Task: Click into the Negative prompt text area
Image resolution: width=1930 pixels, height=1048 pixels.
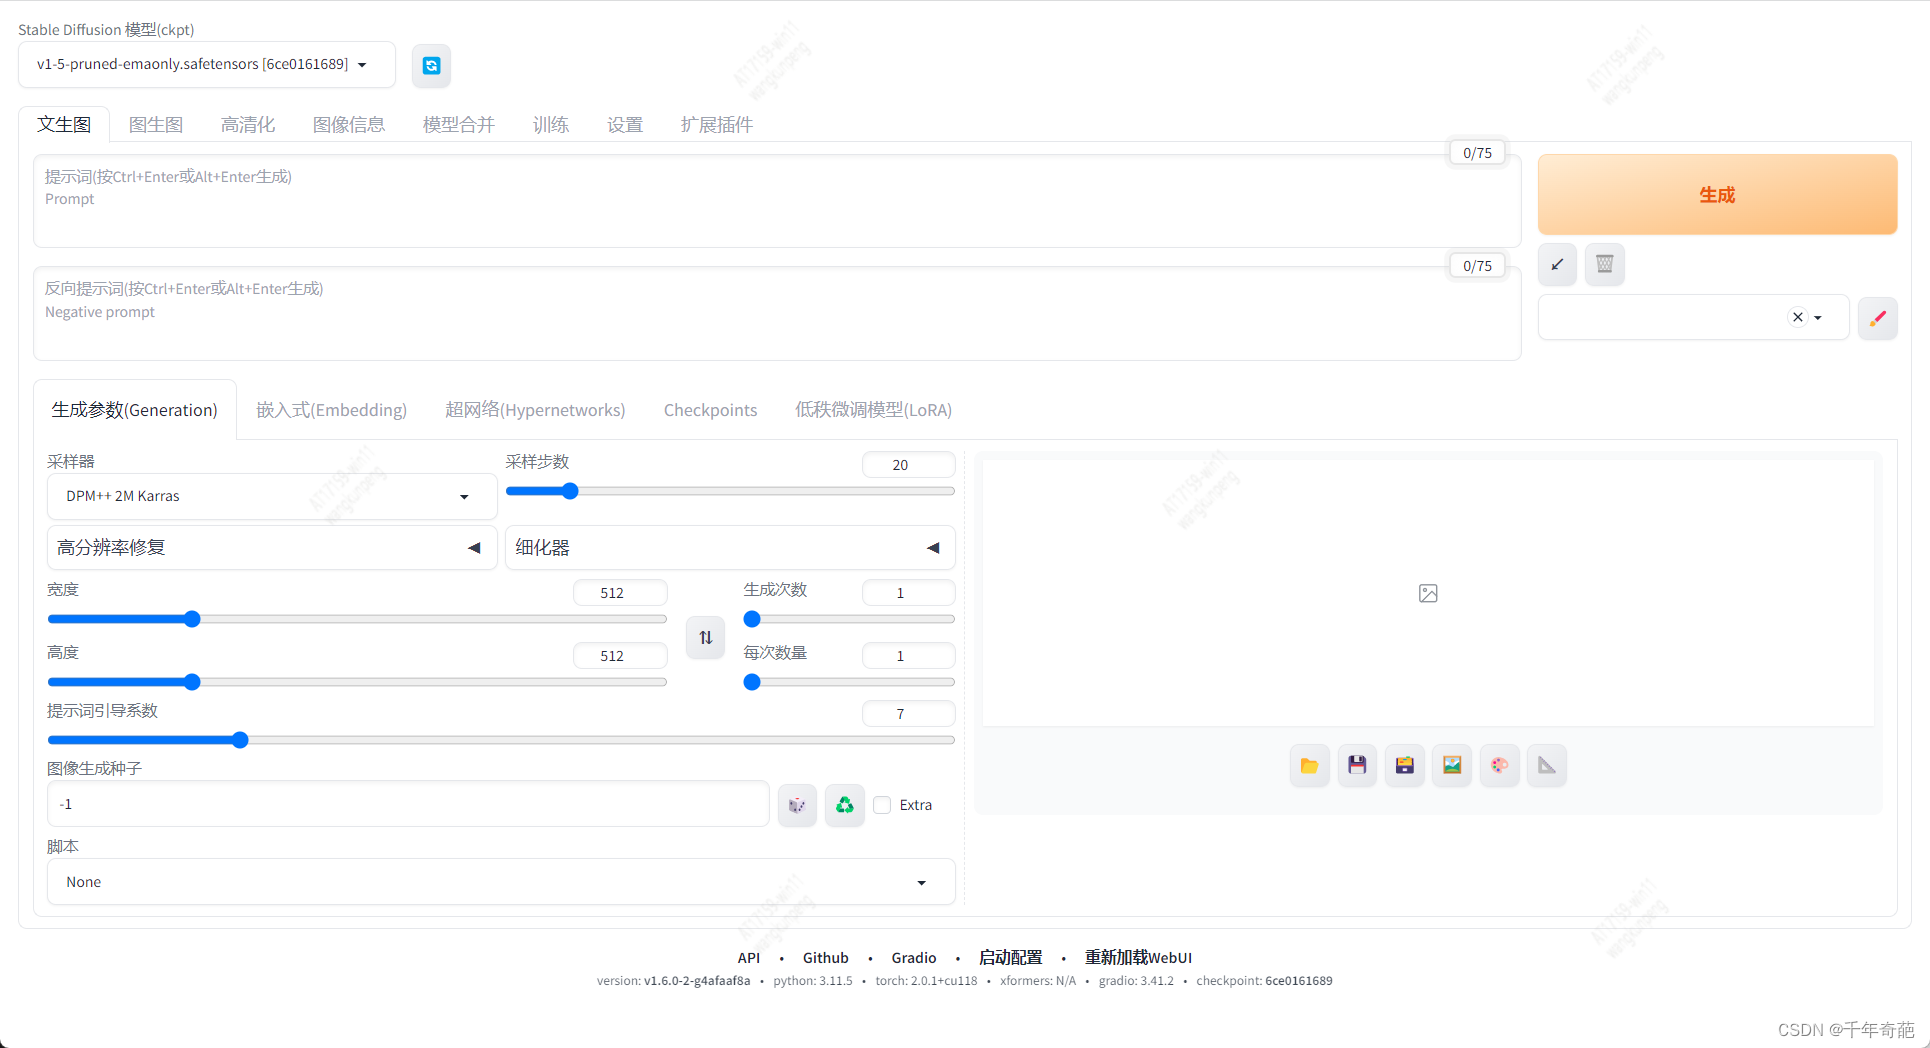Action: click(x=777, y=313)
